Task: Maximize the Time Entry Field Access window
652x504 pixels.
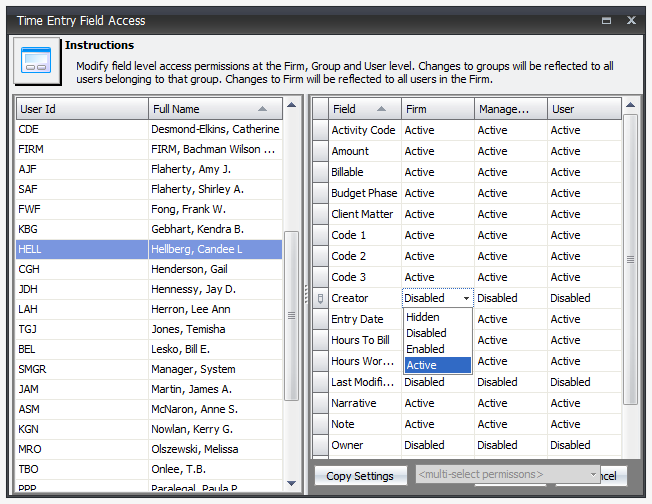Action: point(606,20)
